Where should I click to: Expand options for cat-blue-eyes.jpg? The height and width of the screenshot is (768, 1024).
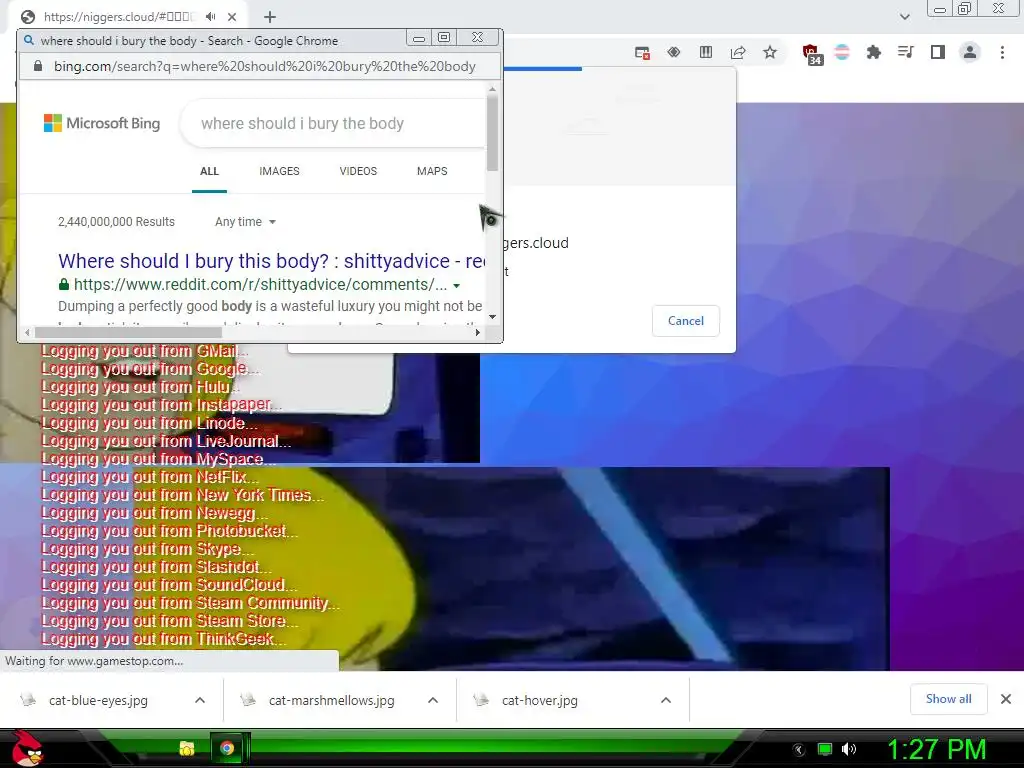click(200, 700)
